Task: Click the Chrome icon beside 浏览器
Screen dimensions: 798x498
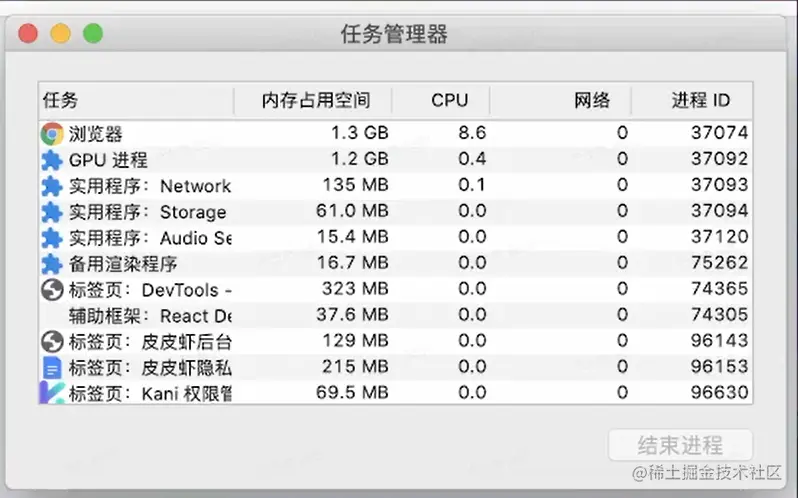Action: (x=52, y=133)
